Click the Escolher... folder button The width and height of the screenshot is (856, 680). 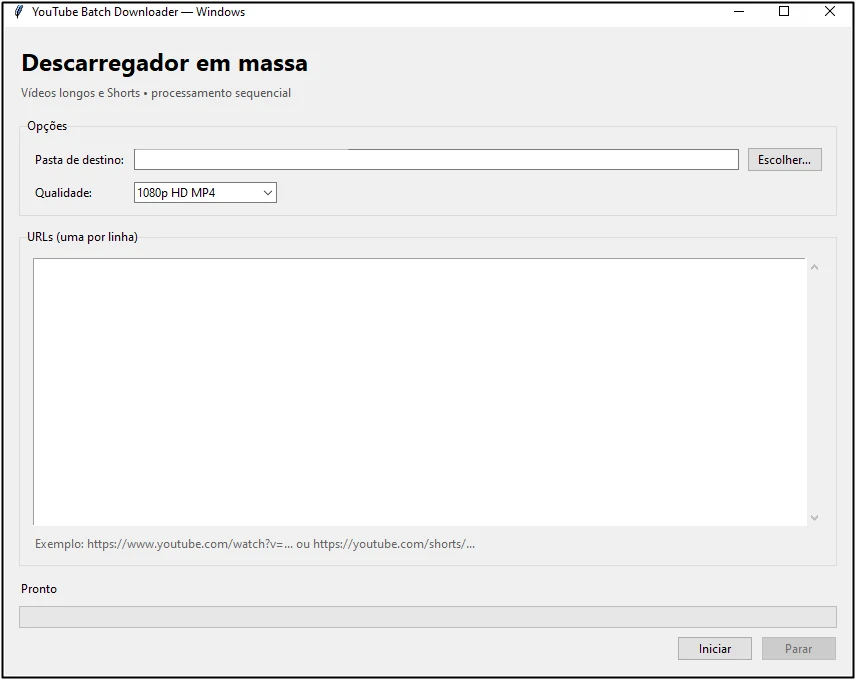(784, 160)
